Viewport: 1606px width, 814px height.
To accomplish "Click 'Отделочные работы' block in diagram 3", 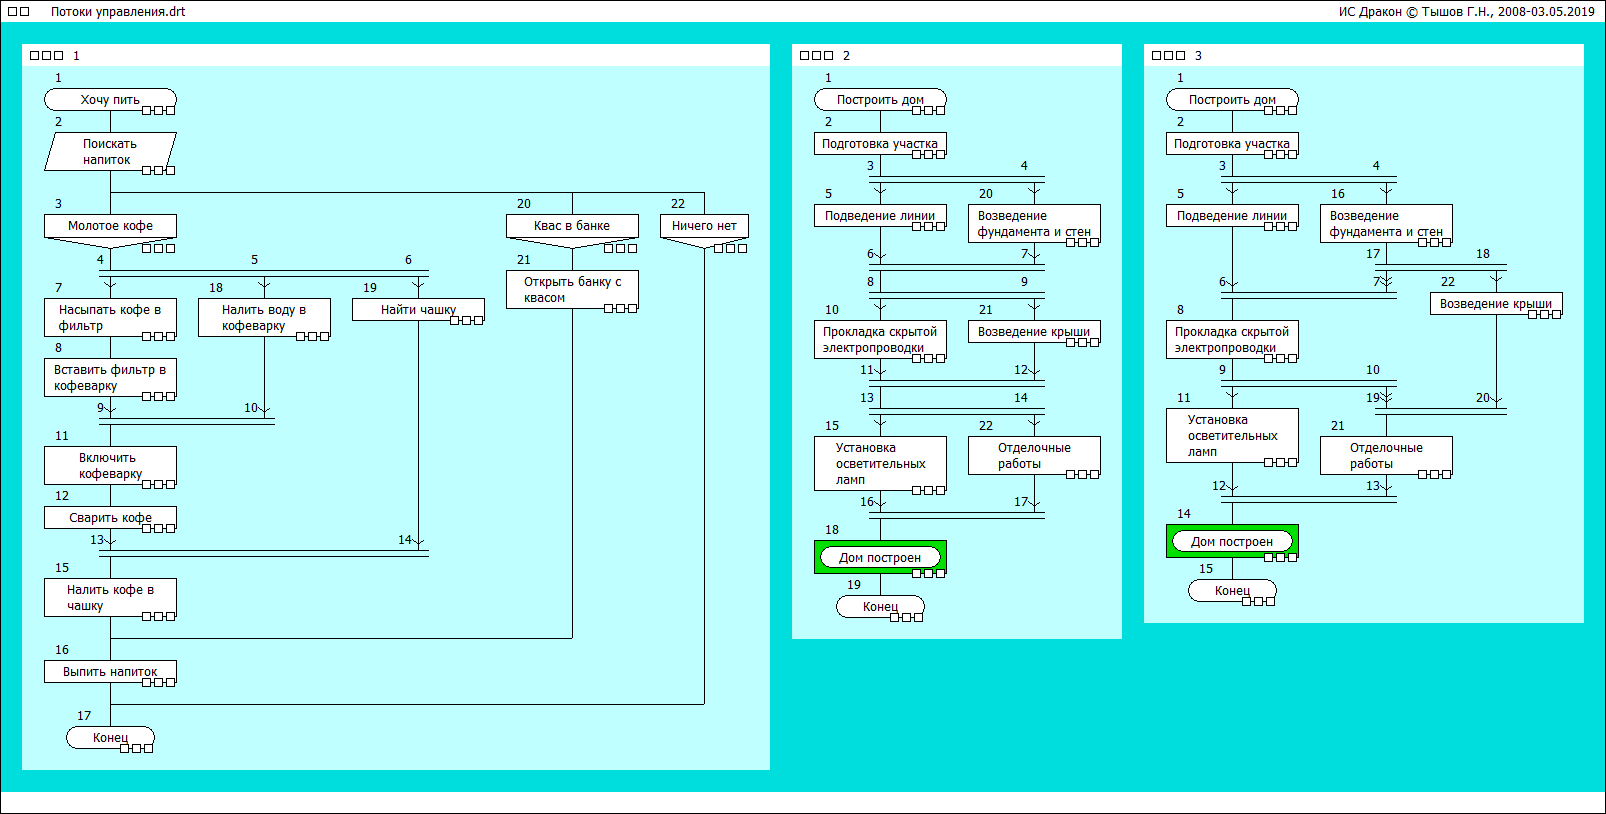I will tap(1386, 455).
